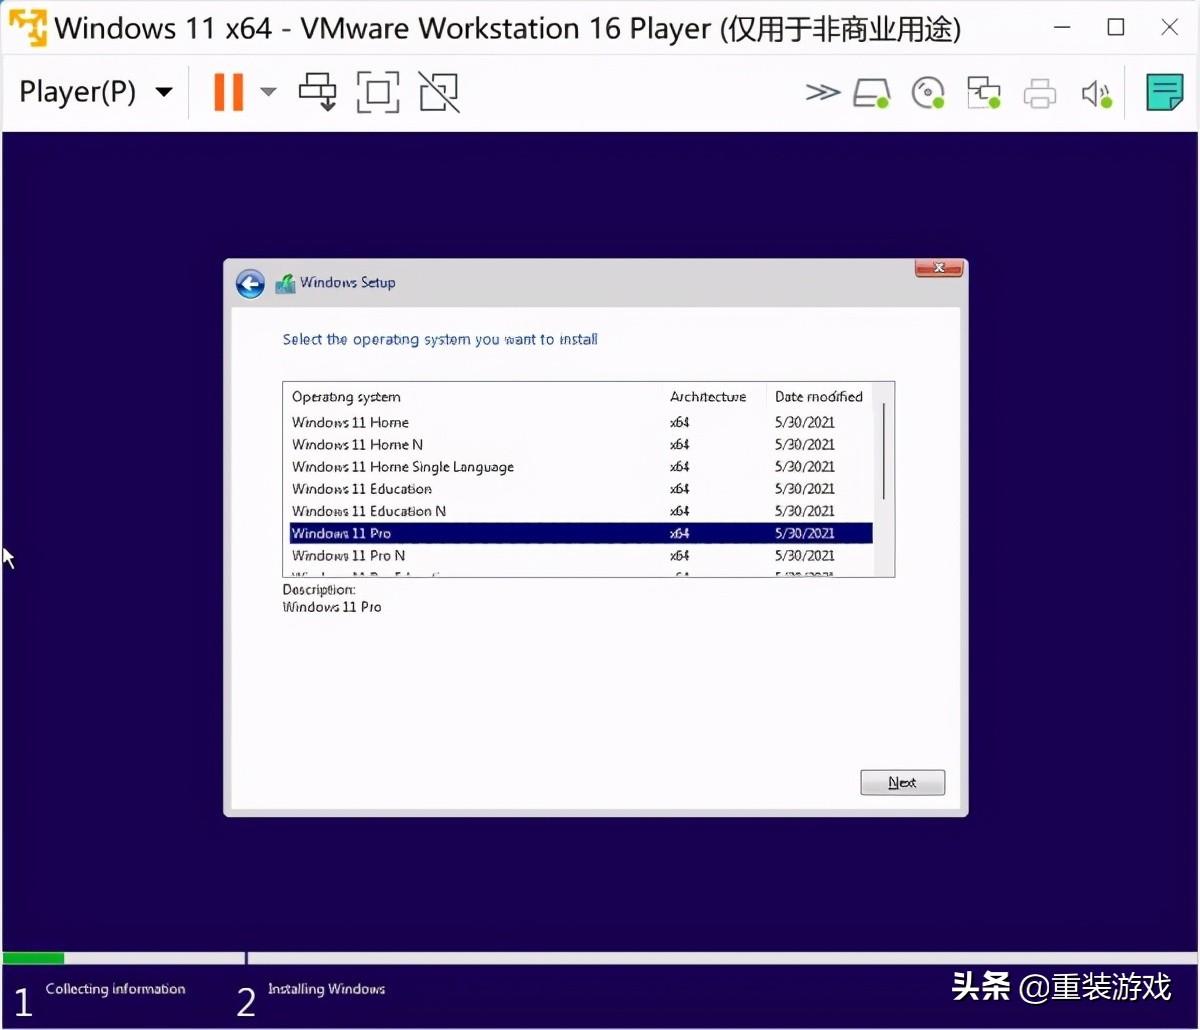
Task: Open CD/DVD drive device icon
Action: 928,93
